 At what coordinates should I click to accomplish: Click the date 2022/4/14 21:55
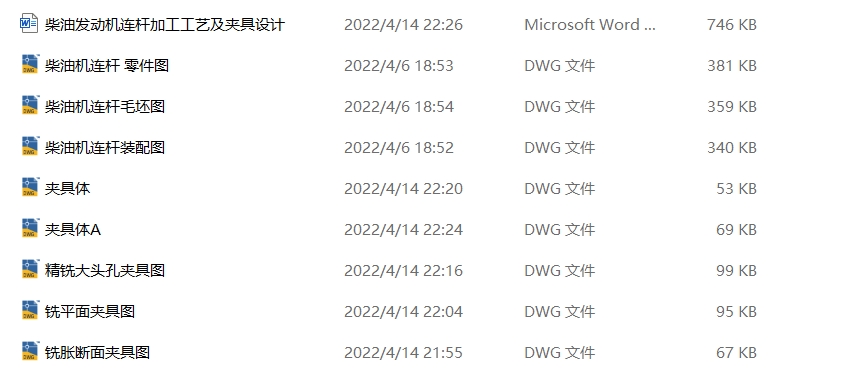coord(403,353)
